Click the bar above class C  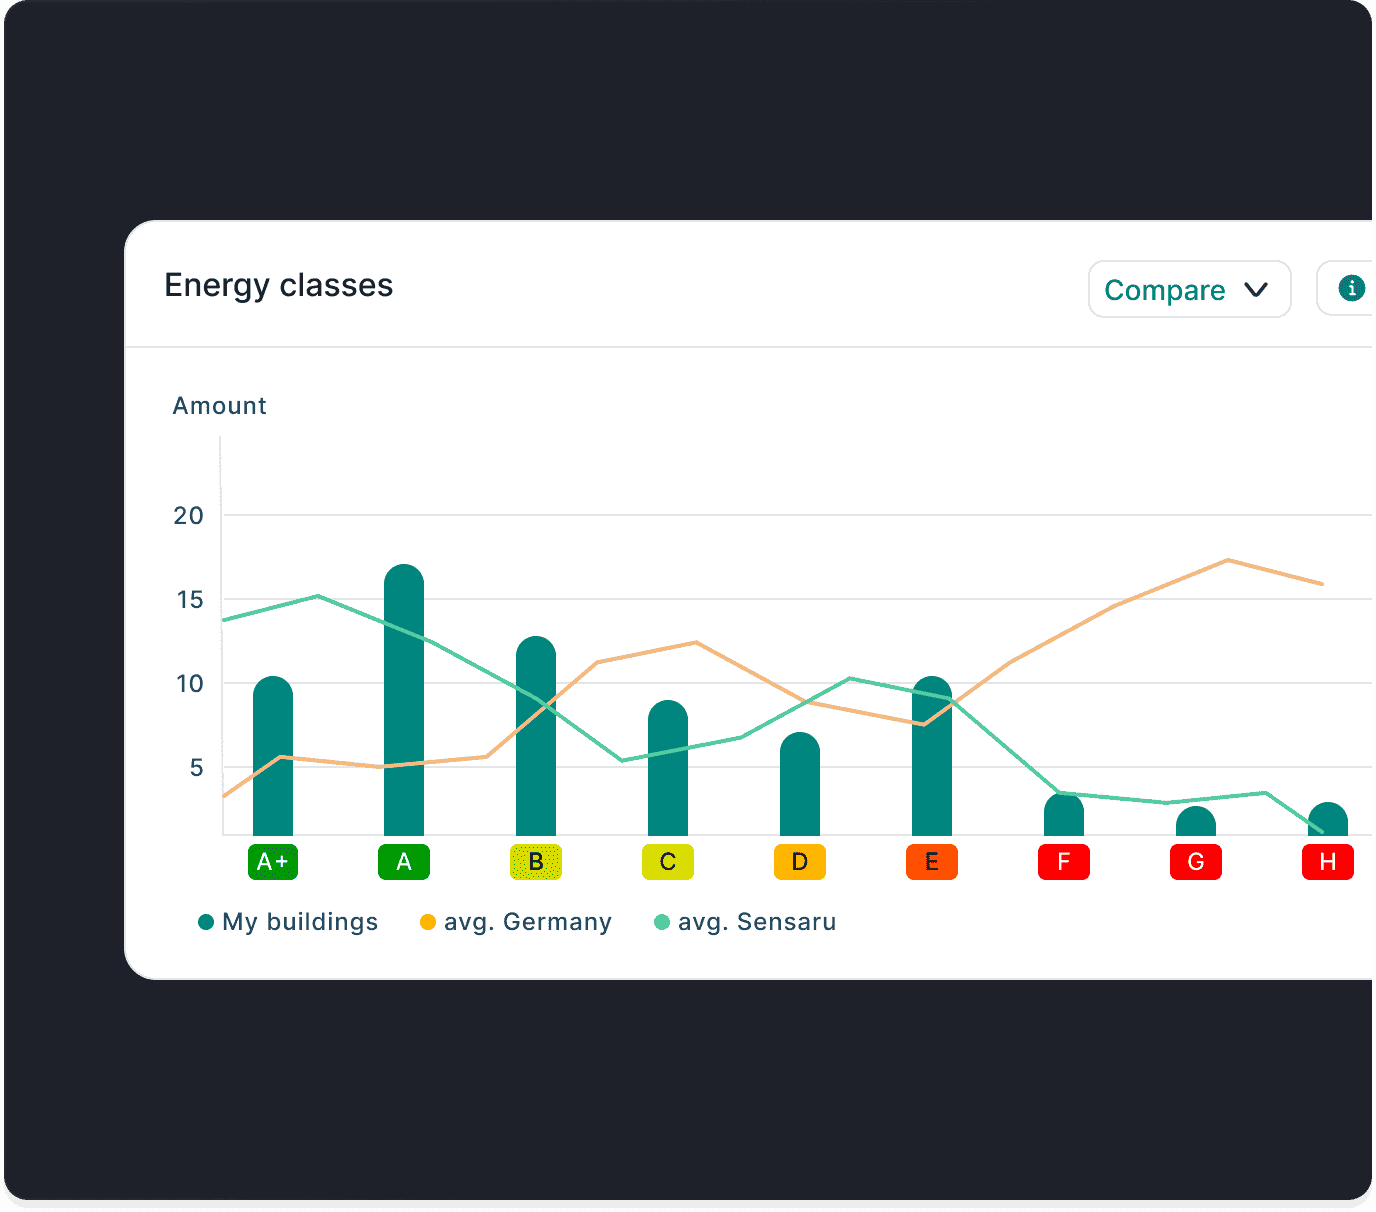click(668, 768)
